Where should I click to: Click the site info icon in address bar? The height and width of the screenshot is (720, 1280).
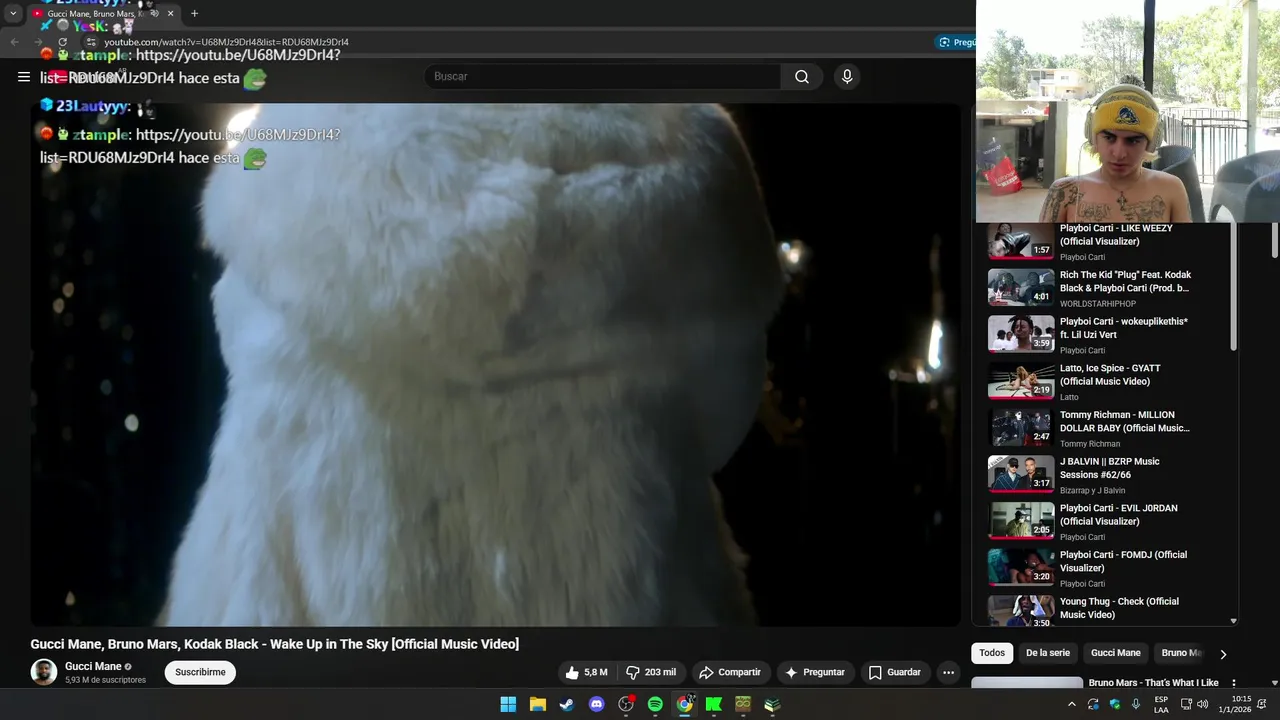click(x=91, y=42)
